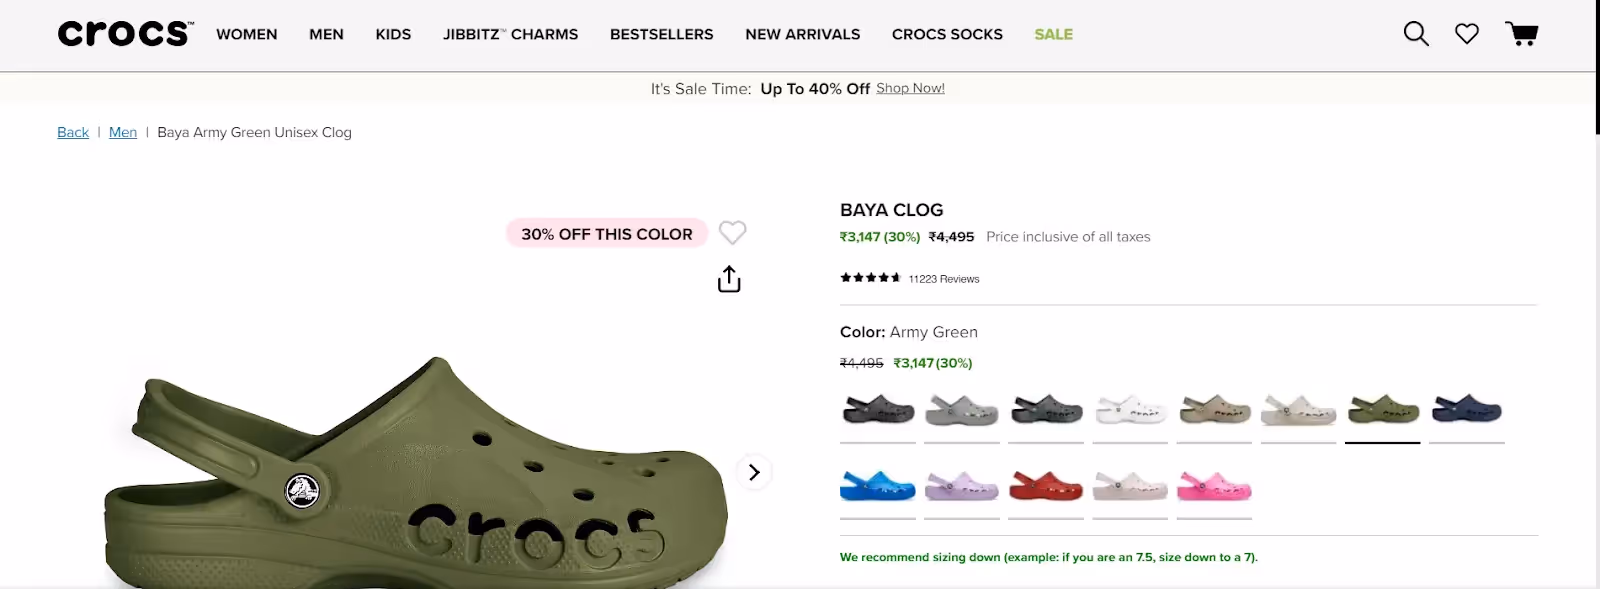Open the KIDS category menu
The height and width of the screenshot is (589, 1600).
393,33
